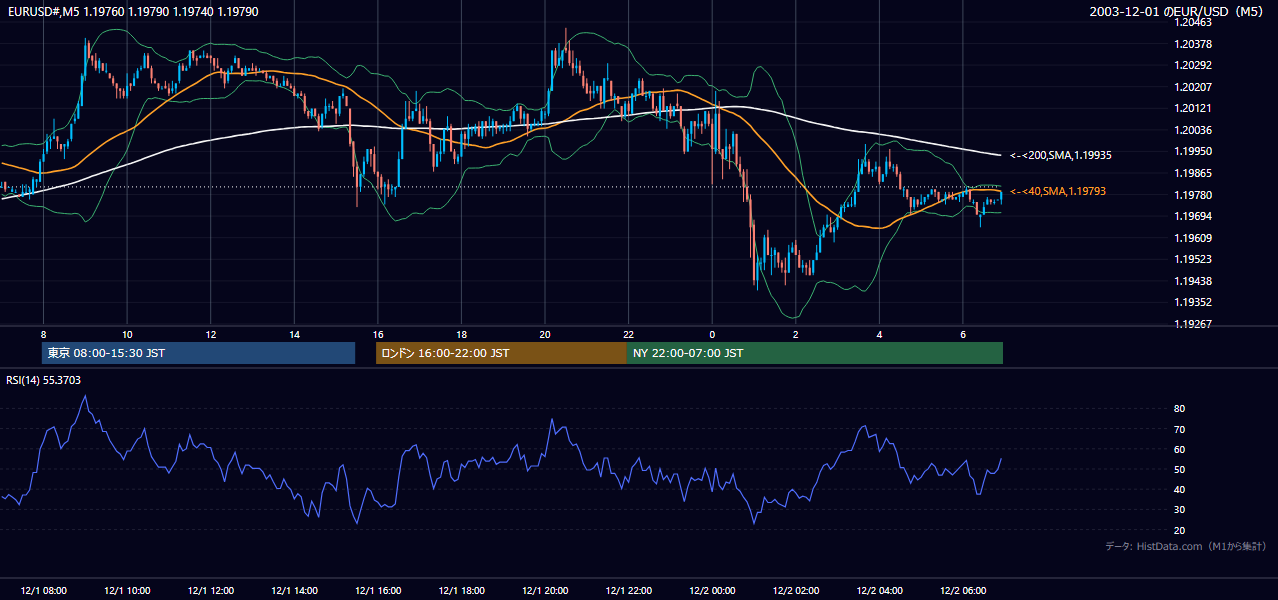Click RSI axis level 40
This screenshot has height=600, width=1278.
point(1180,489)
